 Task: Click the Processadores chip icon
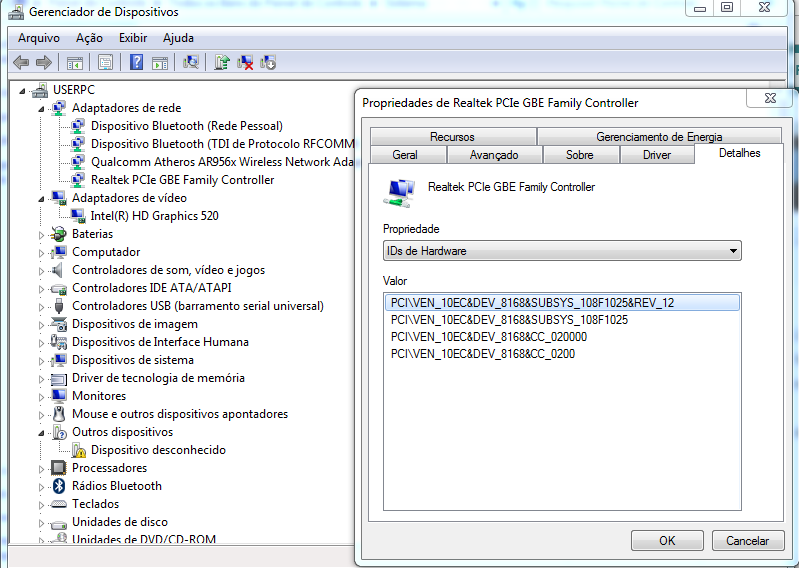(59, 468)
